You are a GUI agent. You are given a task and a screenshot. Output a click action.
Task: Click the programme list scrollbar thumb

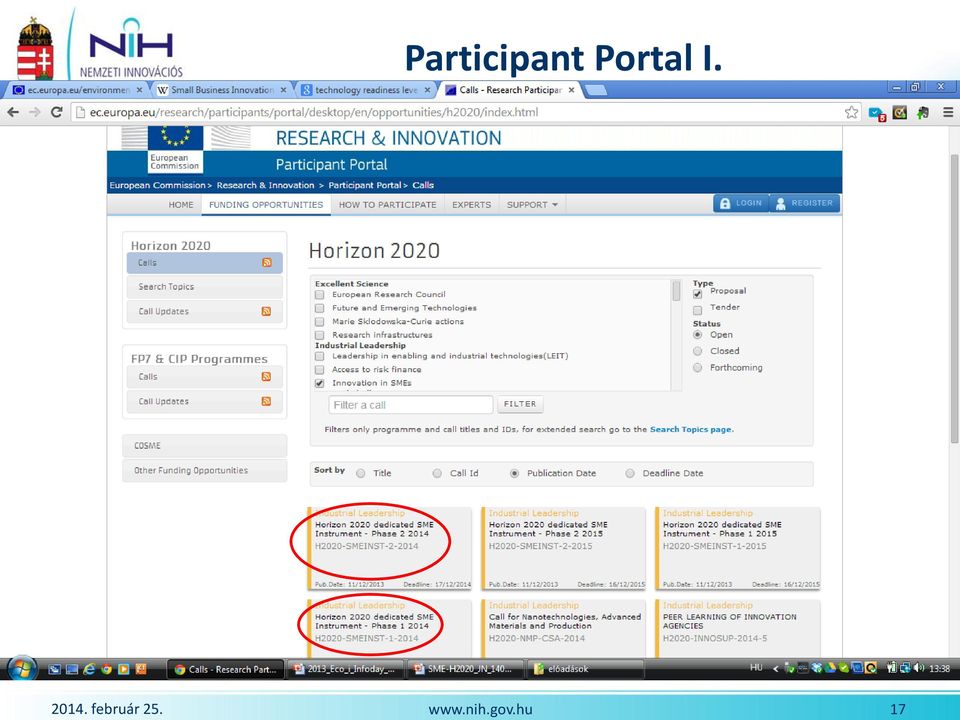[676, 291]
